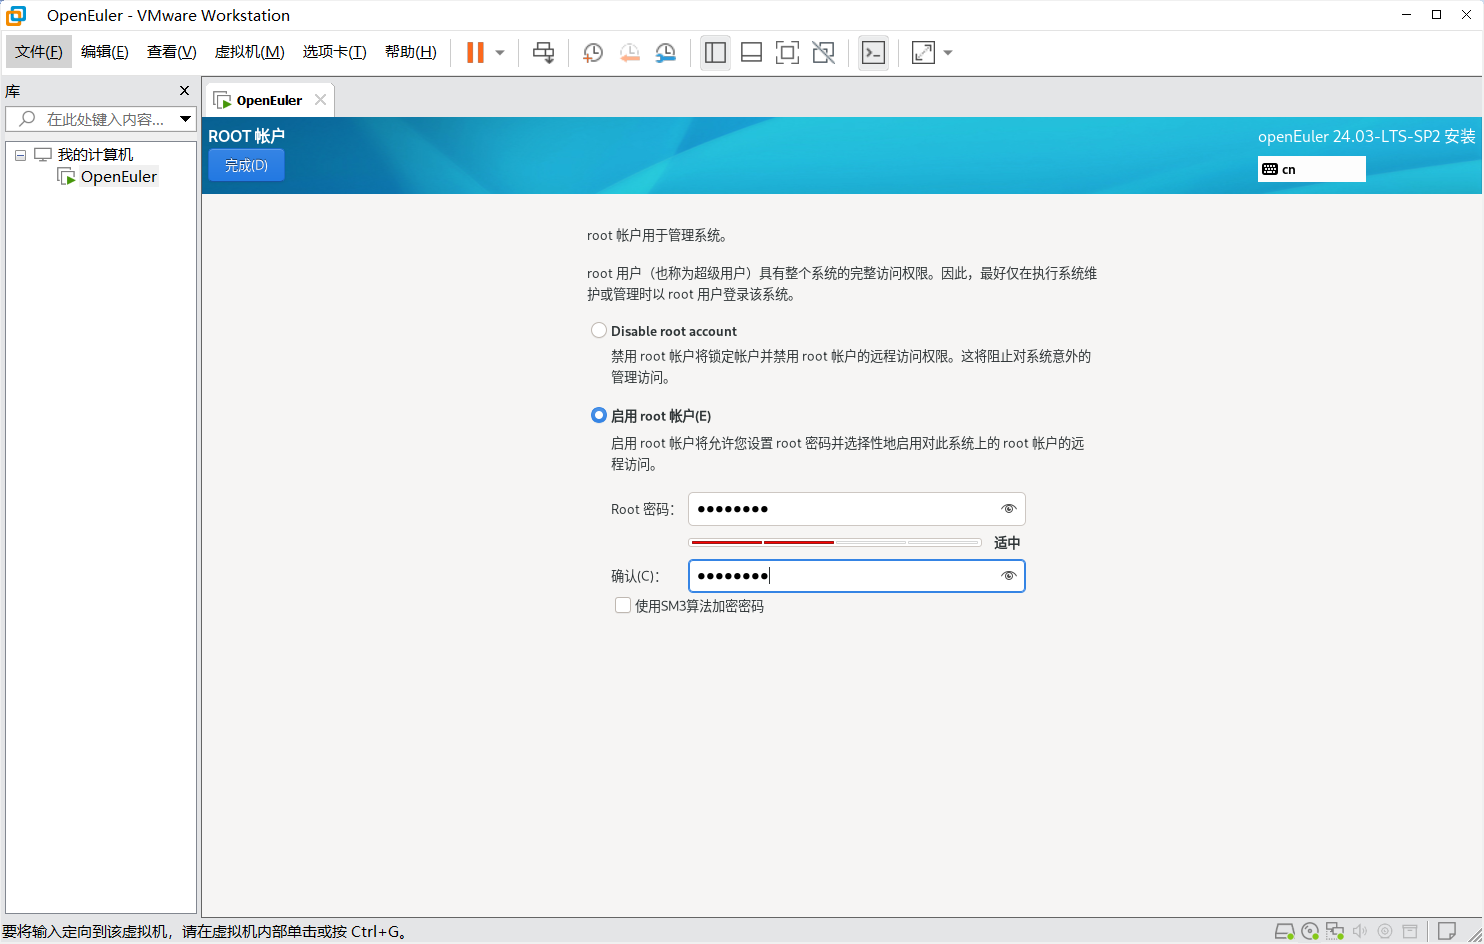Collapse the 我的计算机 tree node
Viewport: 1484px width, 944px height.
pyautogui.click(x=20, y=155)
